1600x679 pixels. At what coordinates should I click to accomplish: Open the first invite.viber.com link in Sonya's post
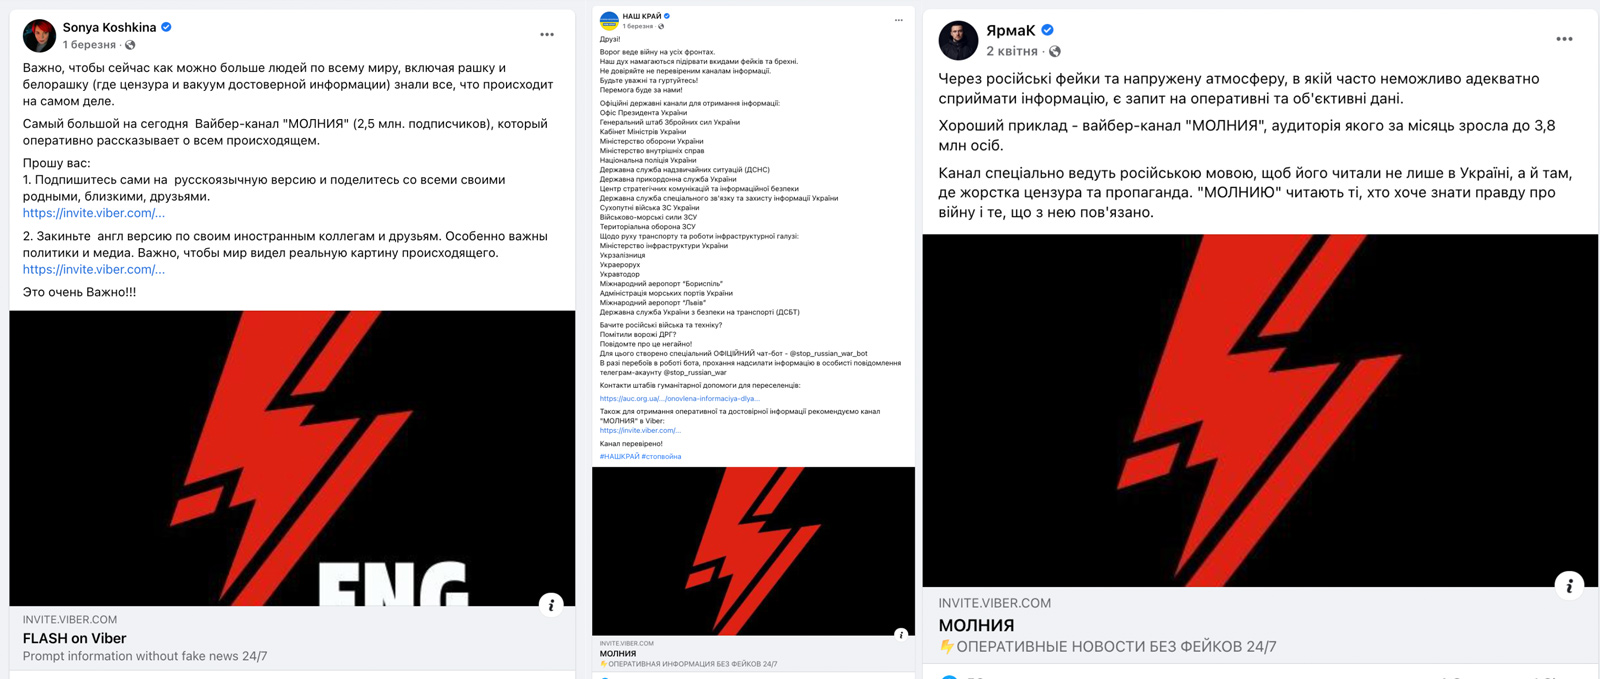pos(94,213)
